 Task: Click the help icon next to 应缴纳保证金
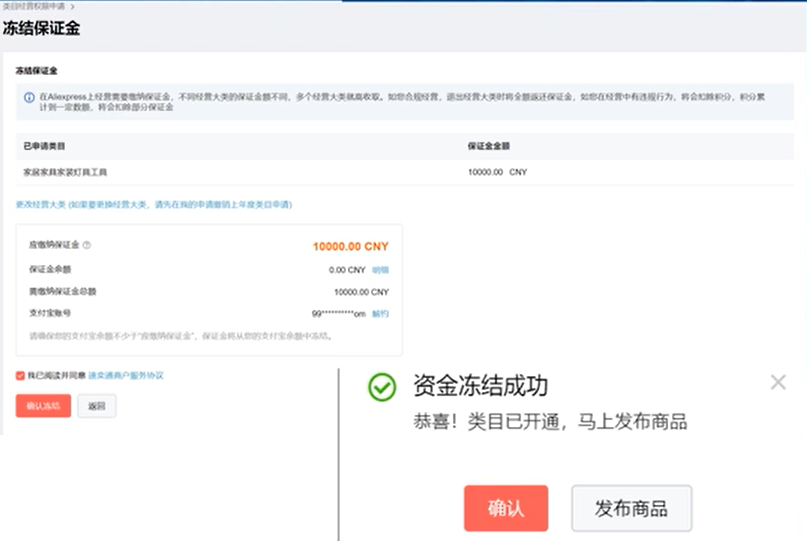point(87,245)
